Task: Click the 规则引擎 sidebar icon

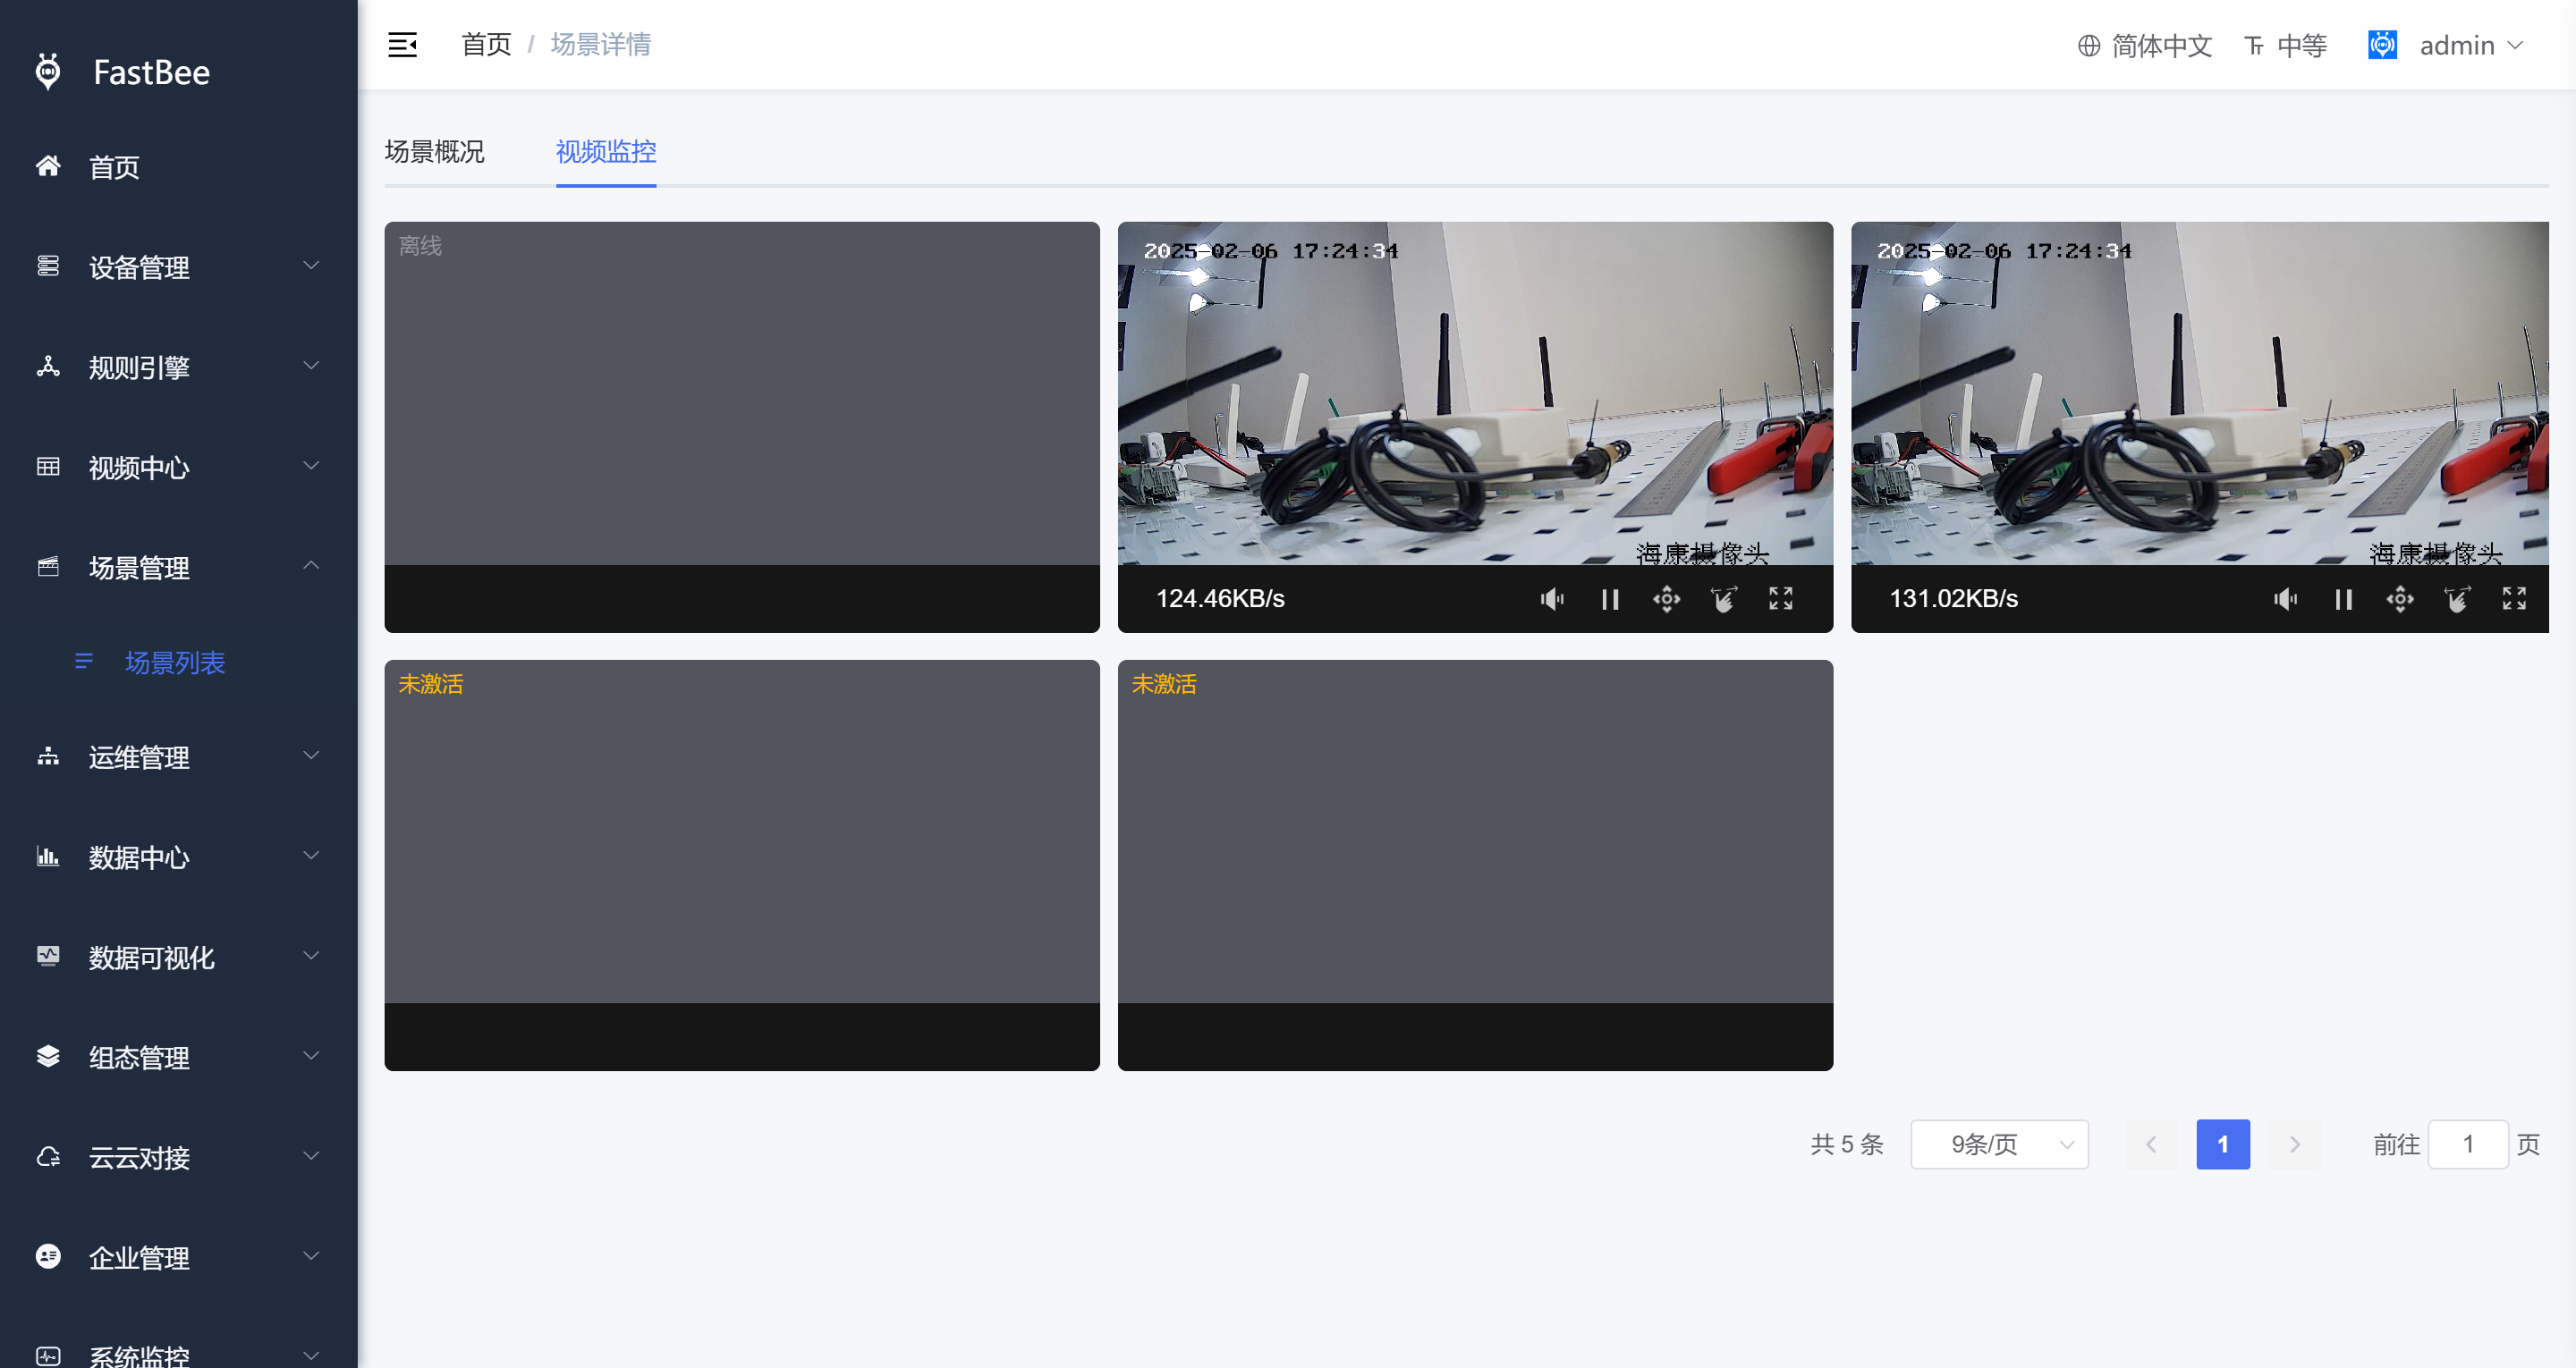Action: (48, 366)
